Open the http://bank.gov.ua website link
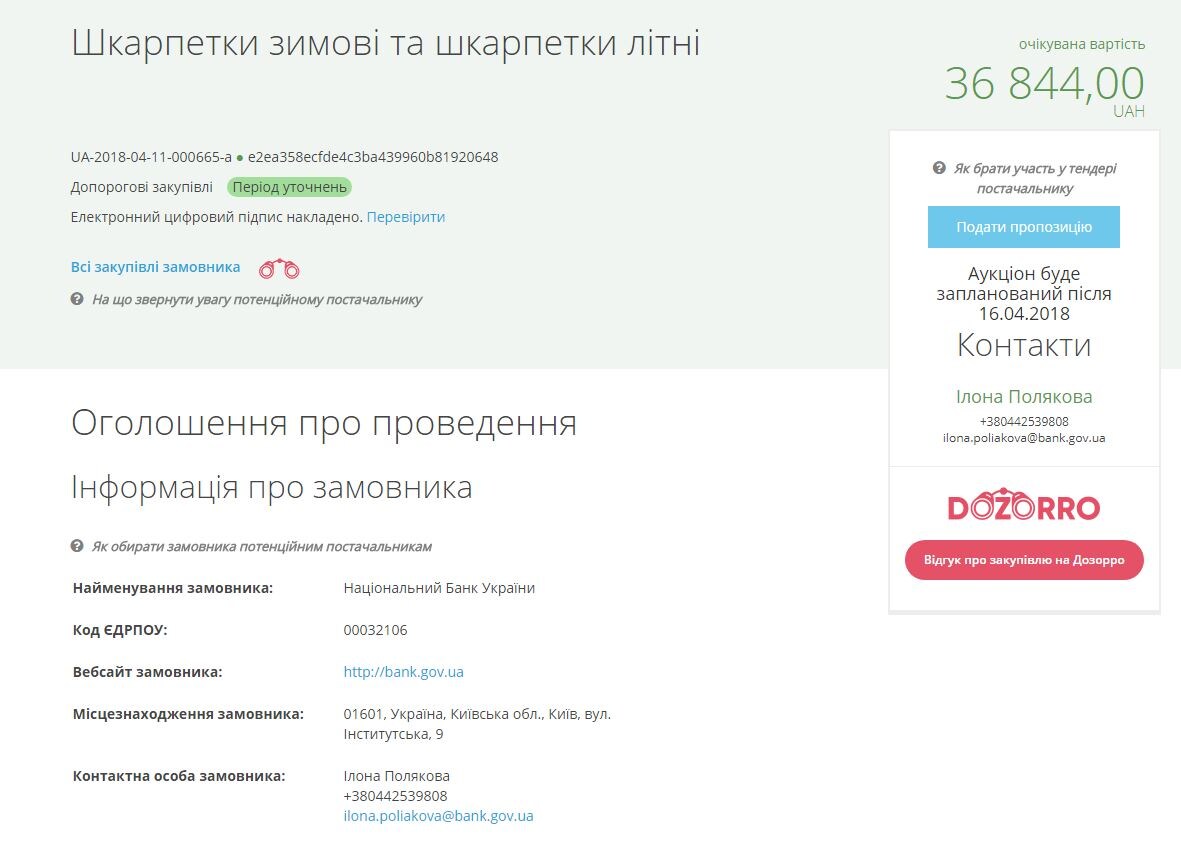The width and height of the screenshot is (1181, 845). click(x=404, y=672)
